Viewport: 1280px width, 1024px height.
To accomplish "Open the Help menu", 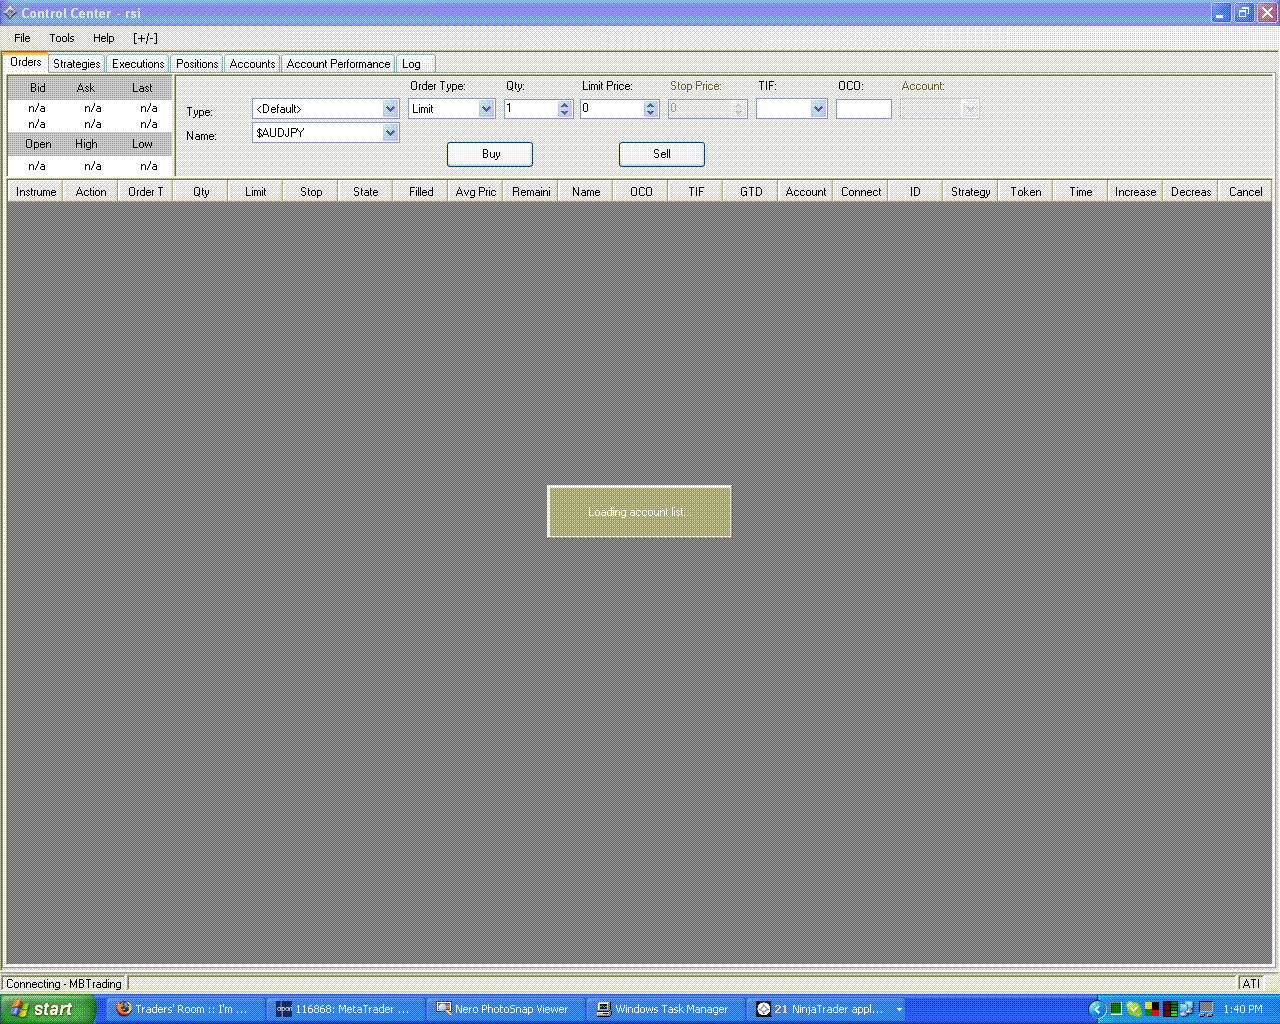I will coord(104,38).
